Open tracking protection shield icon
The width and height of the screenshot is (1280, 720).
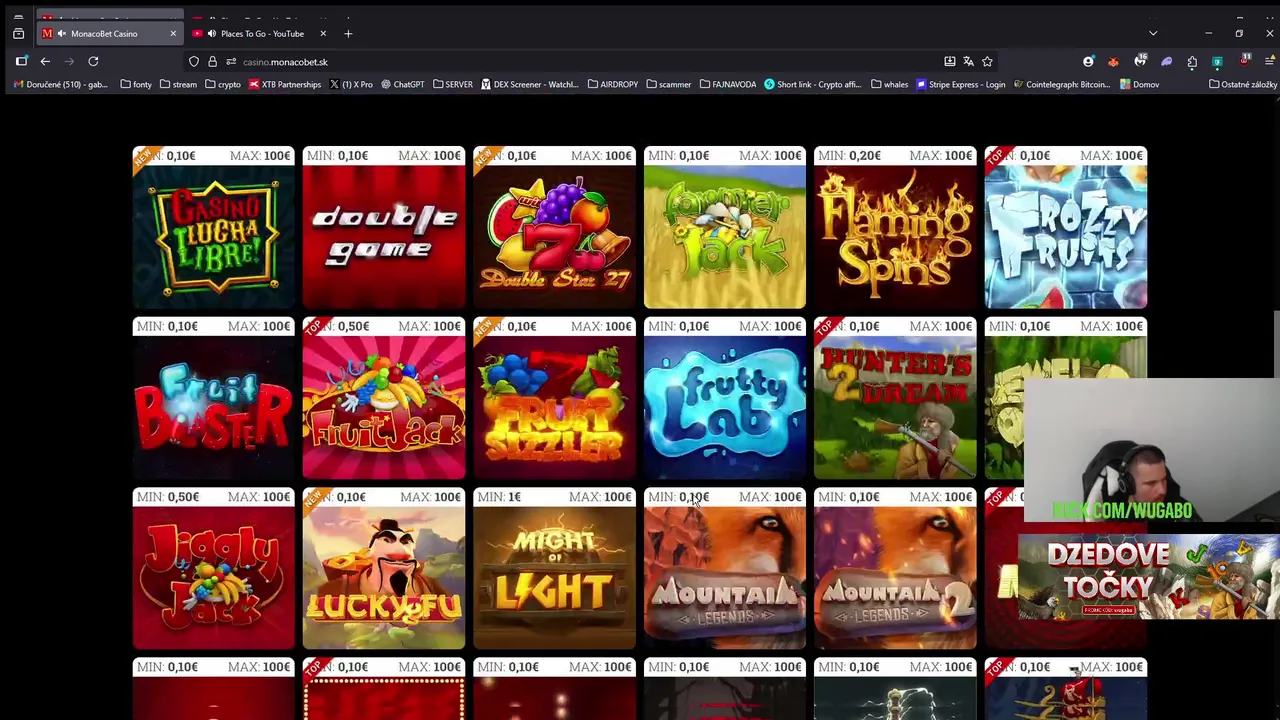[x=194, y=62]
